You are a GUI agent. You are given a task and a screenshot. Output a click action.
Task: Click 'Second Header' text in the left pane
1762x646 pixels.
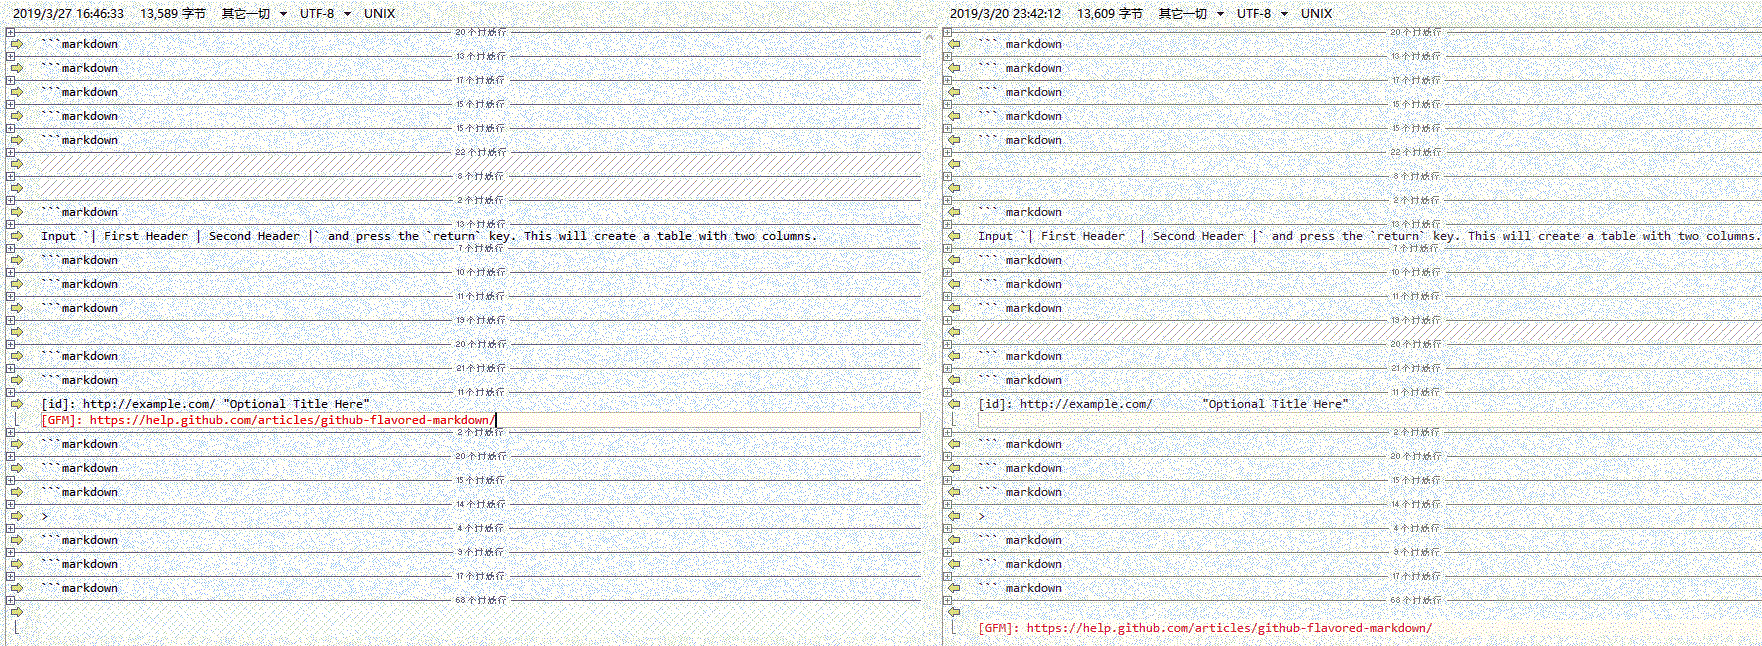254,236
